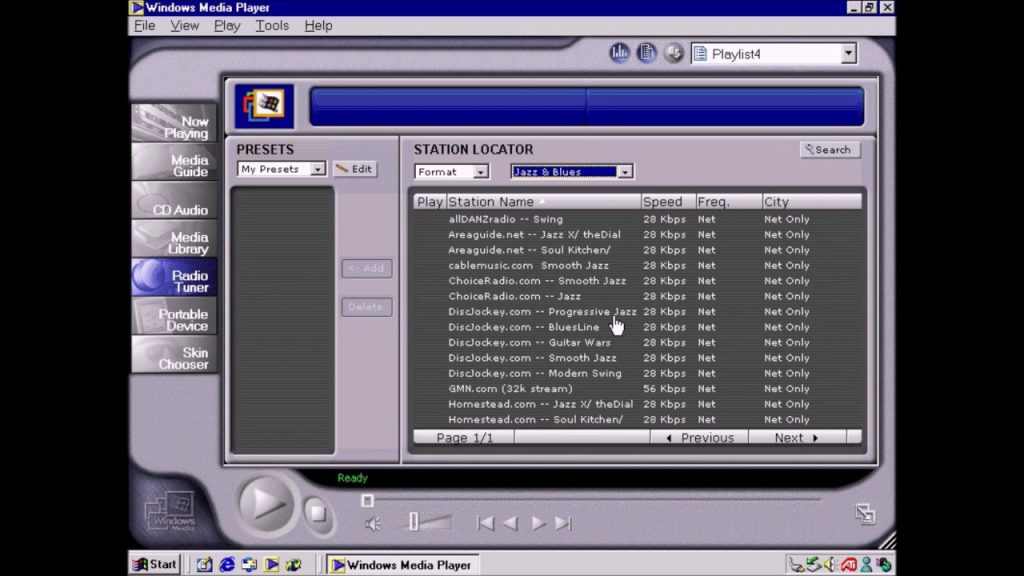The image size is (1024, 576).
Task: Launch Internet Explorer from quick launch
Action: (227, 565)
